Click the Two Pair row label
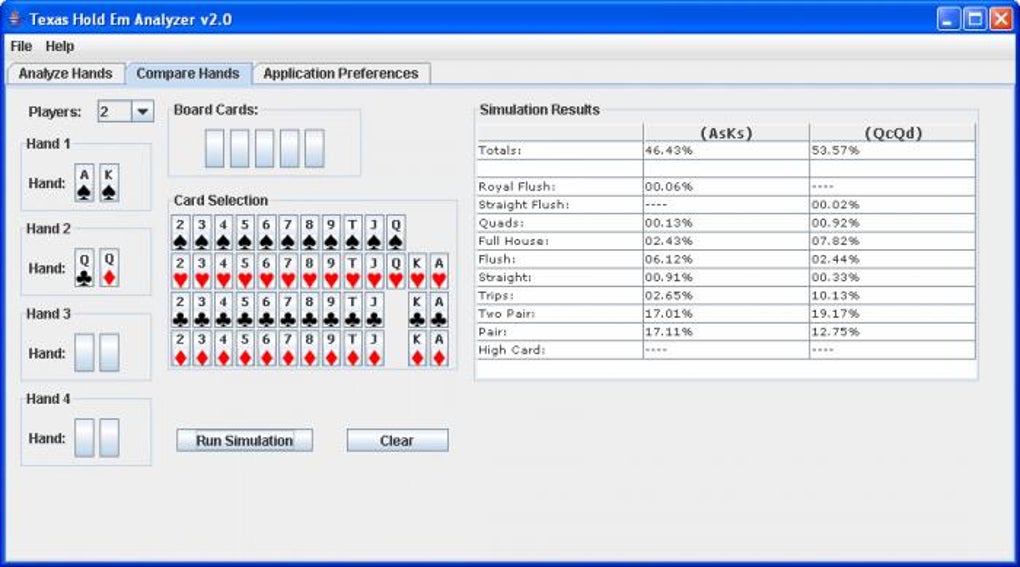The width and height of the screenshot is (1020, 567). click(506, 314)
